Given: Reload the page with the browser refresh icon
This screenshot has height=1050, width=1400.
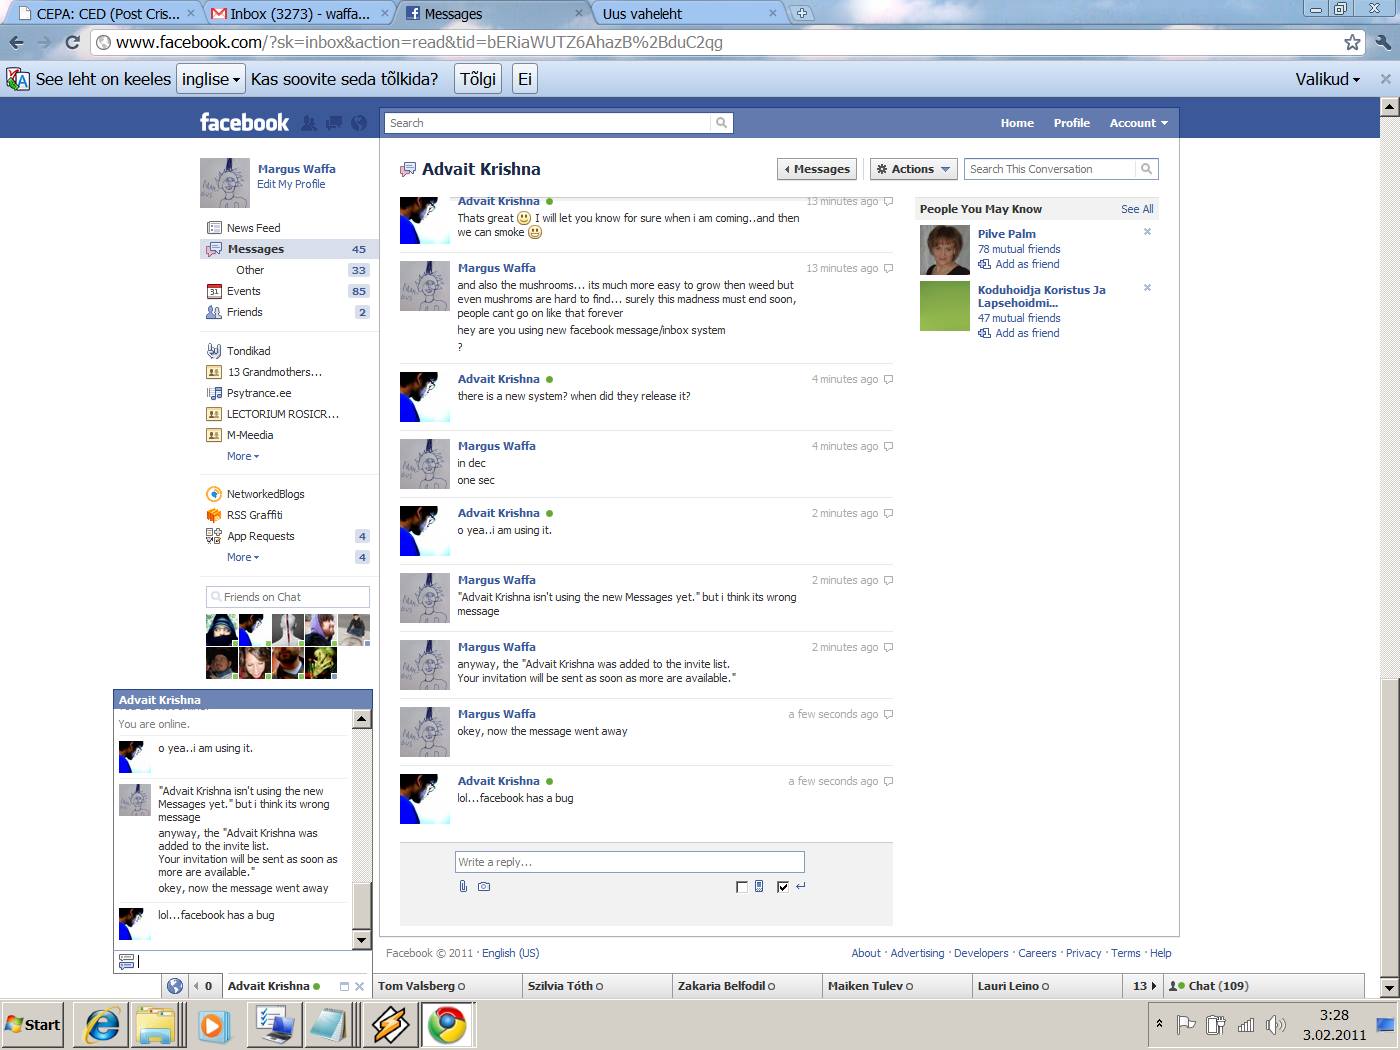Looking at the screenshot, I should pyautogui.click(x=72, y=42).
